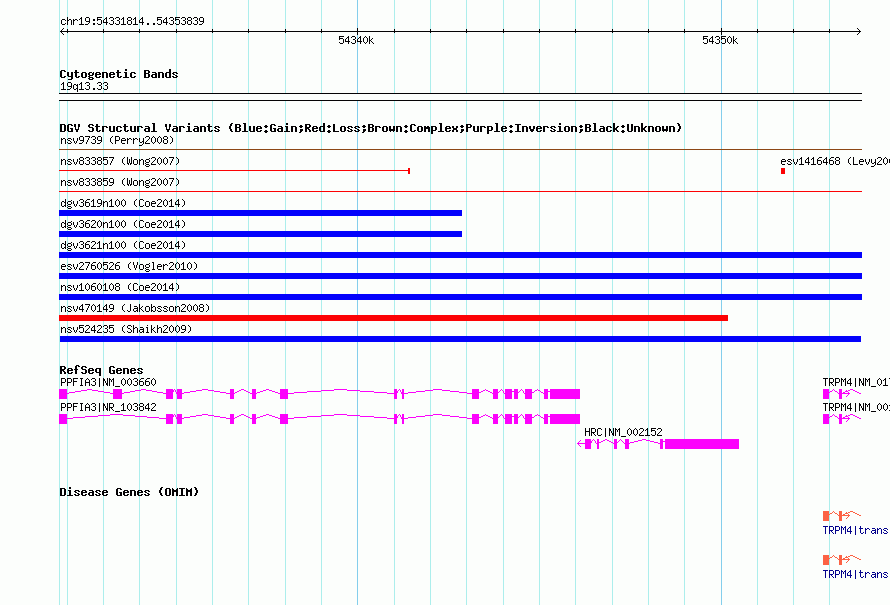Click the RefSeq Genes track title
The width and height of the screenshot is (890, 605).
[101, 370]
